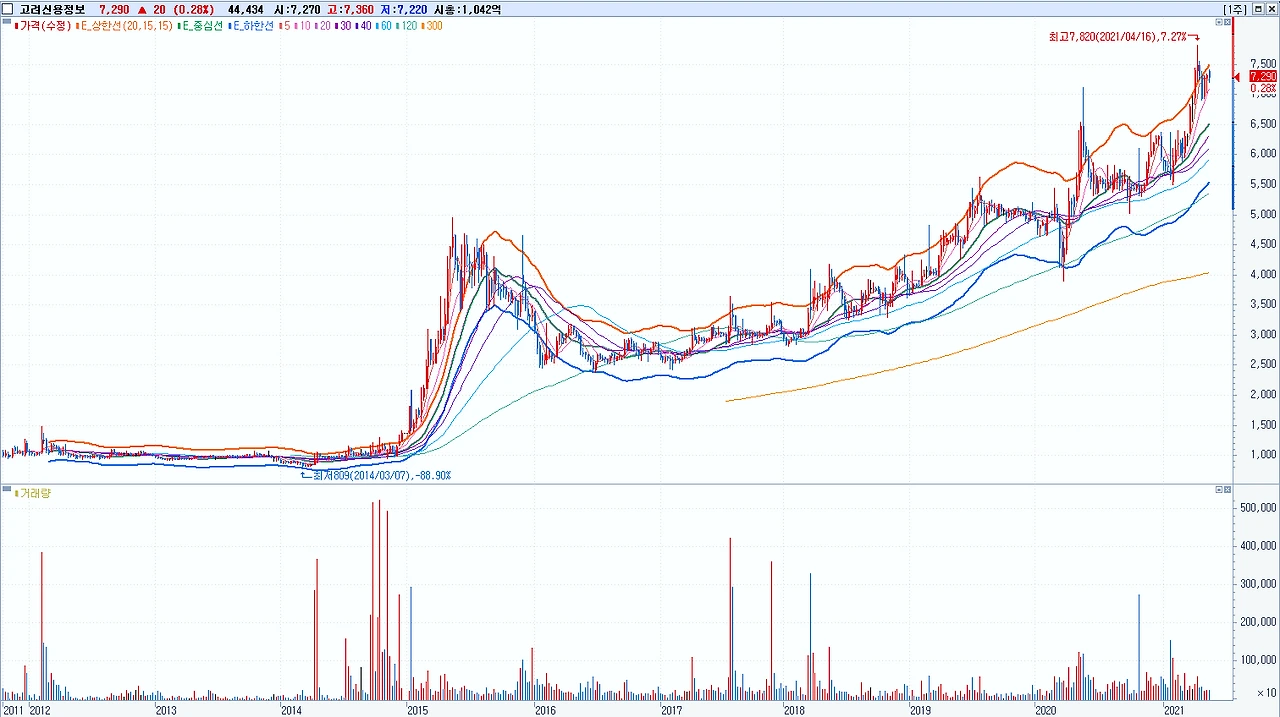
Task: Click the 2017 year label on time axis
Action: point(671,710)
